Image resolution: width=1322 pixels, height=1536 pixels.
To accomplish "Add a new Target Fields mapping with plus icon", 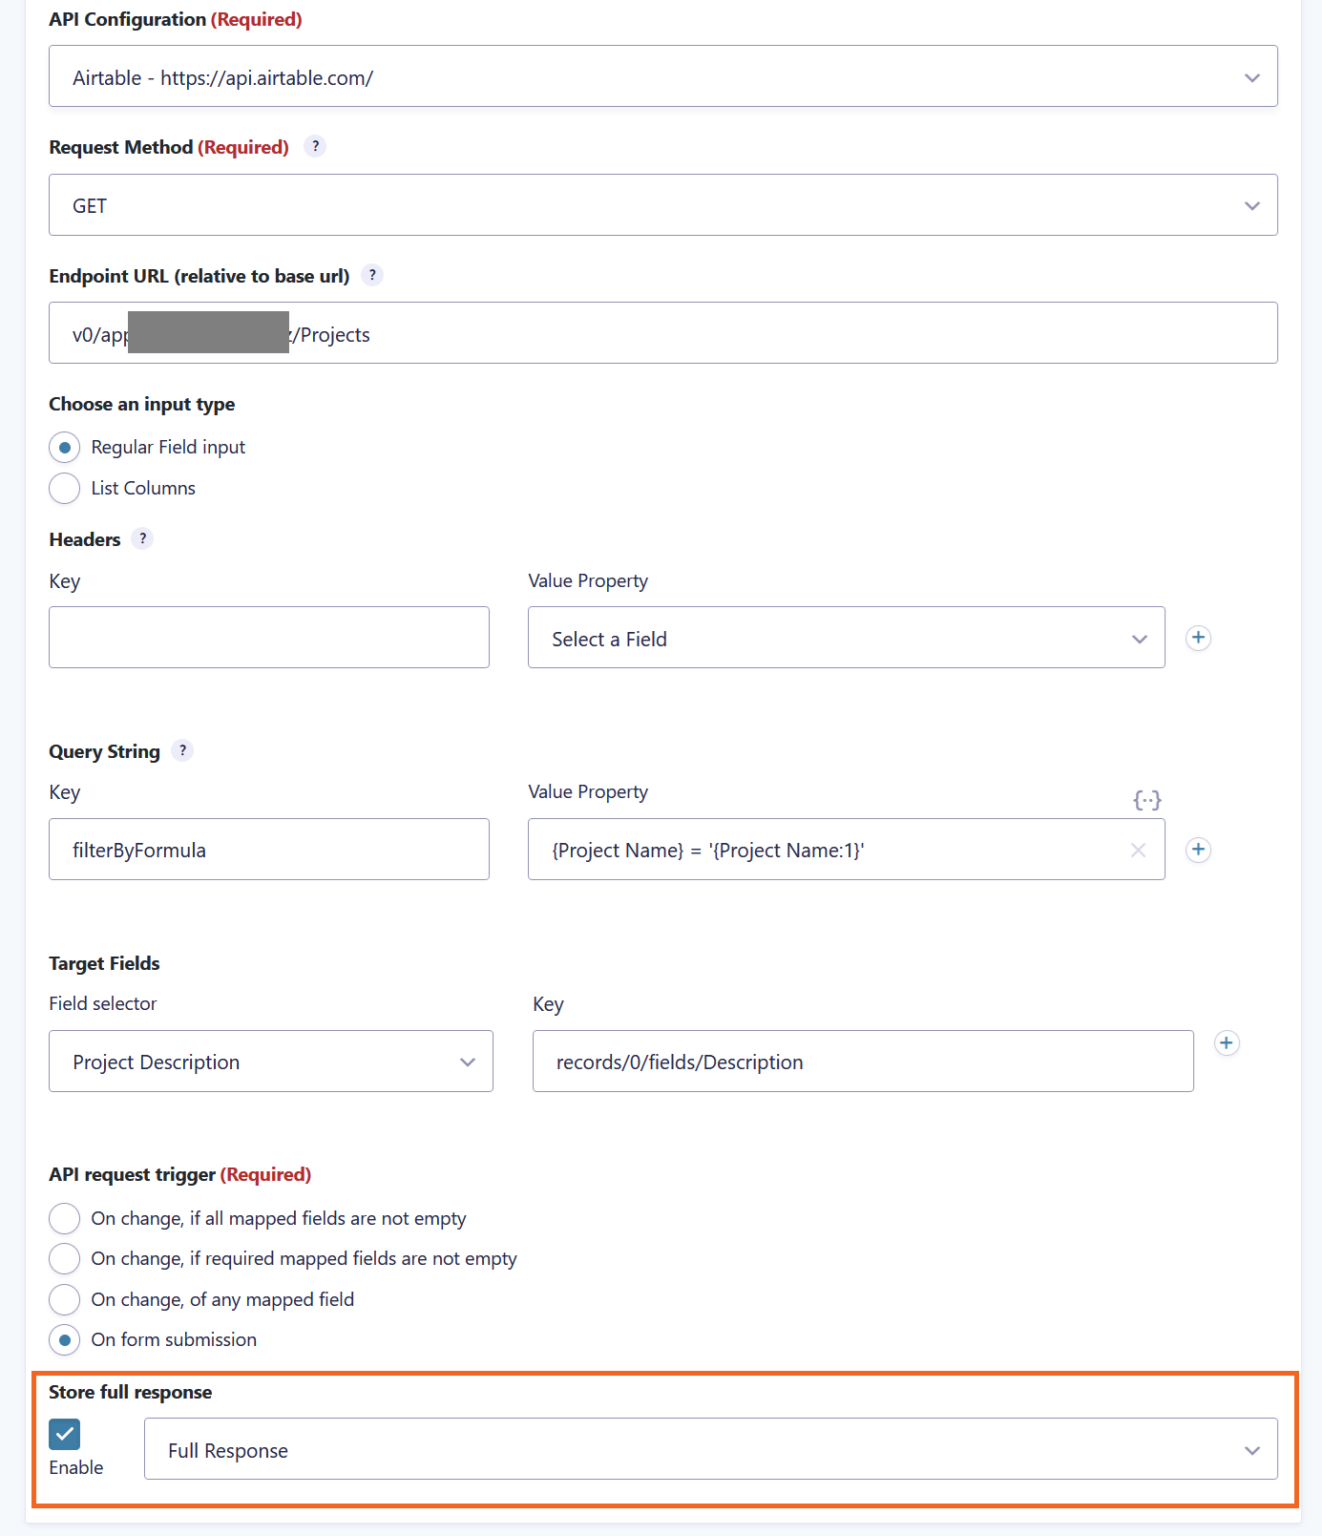I will [1227, 1042].
